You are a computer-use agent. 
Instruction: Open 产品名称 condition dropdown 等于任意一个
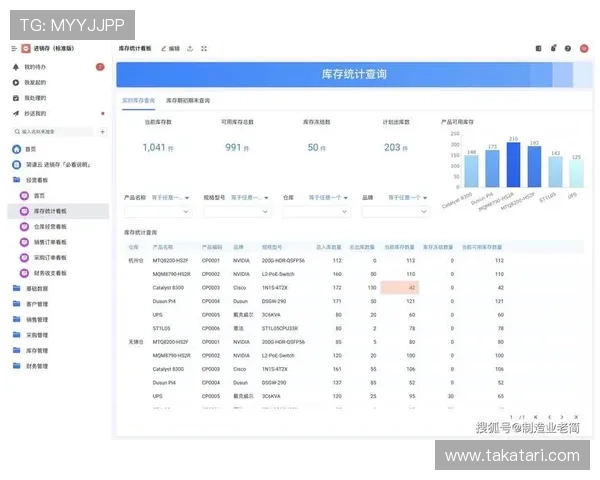pyautogui.click(x=170, y=198)
